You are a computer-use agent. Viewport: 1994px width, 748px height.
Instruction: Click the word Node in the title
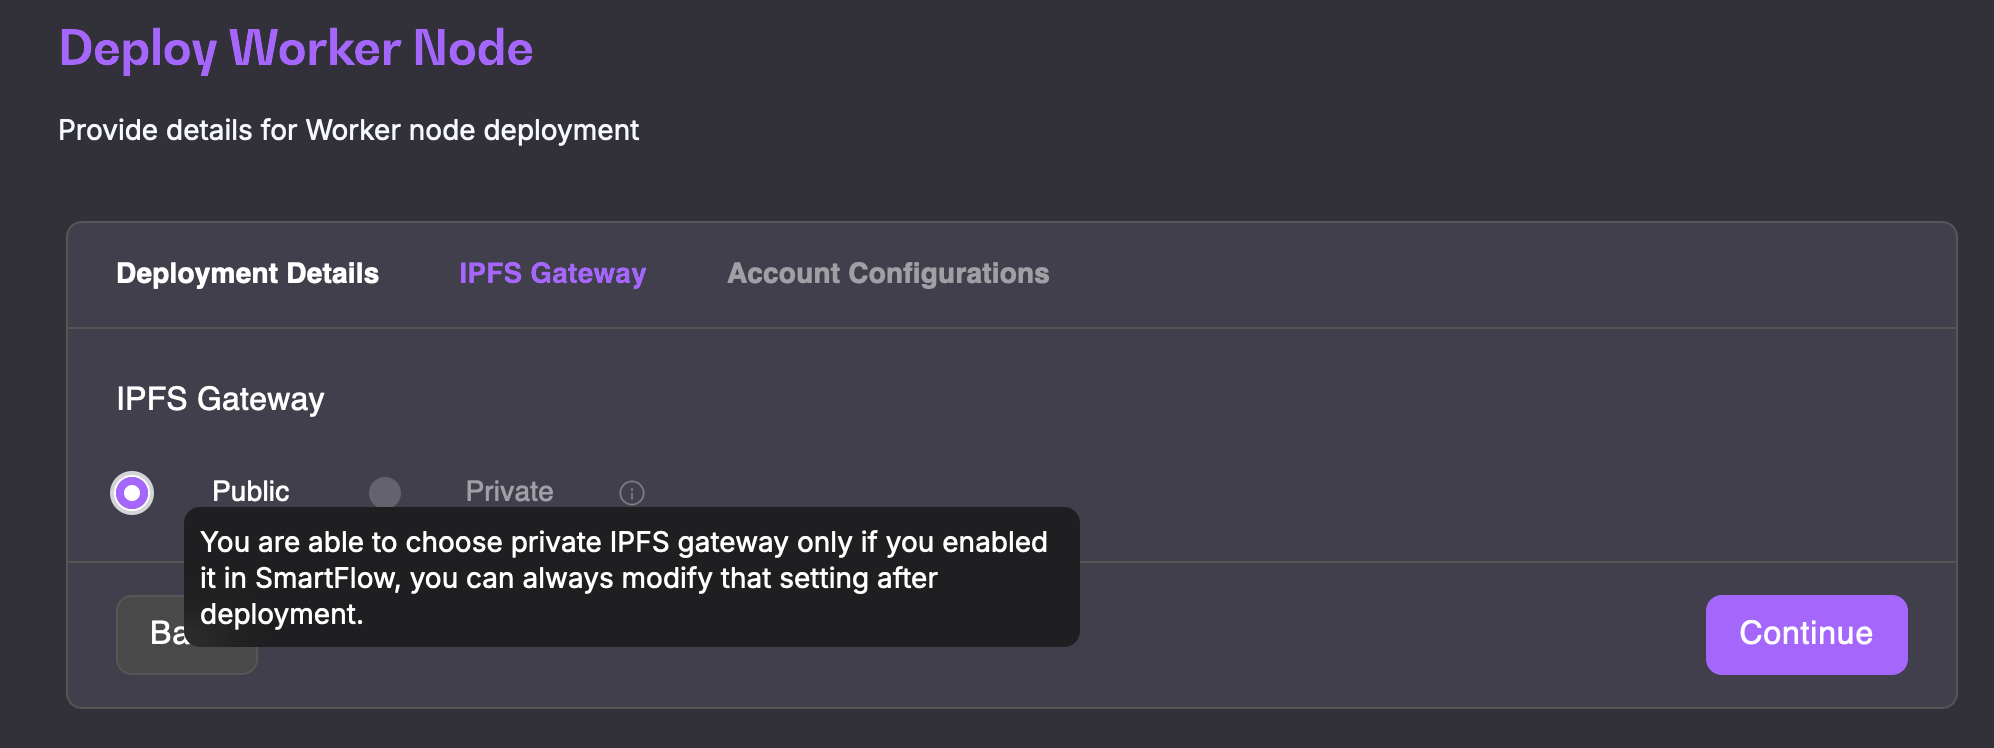[x=473, y=48]
